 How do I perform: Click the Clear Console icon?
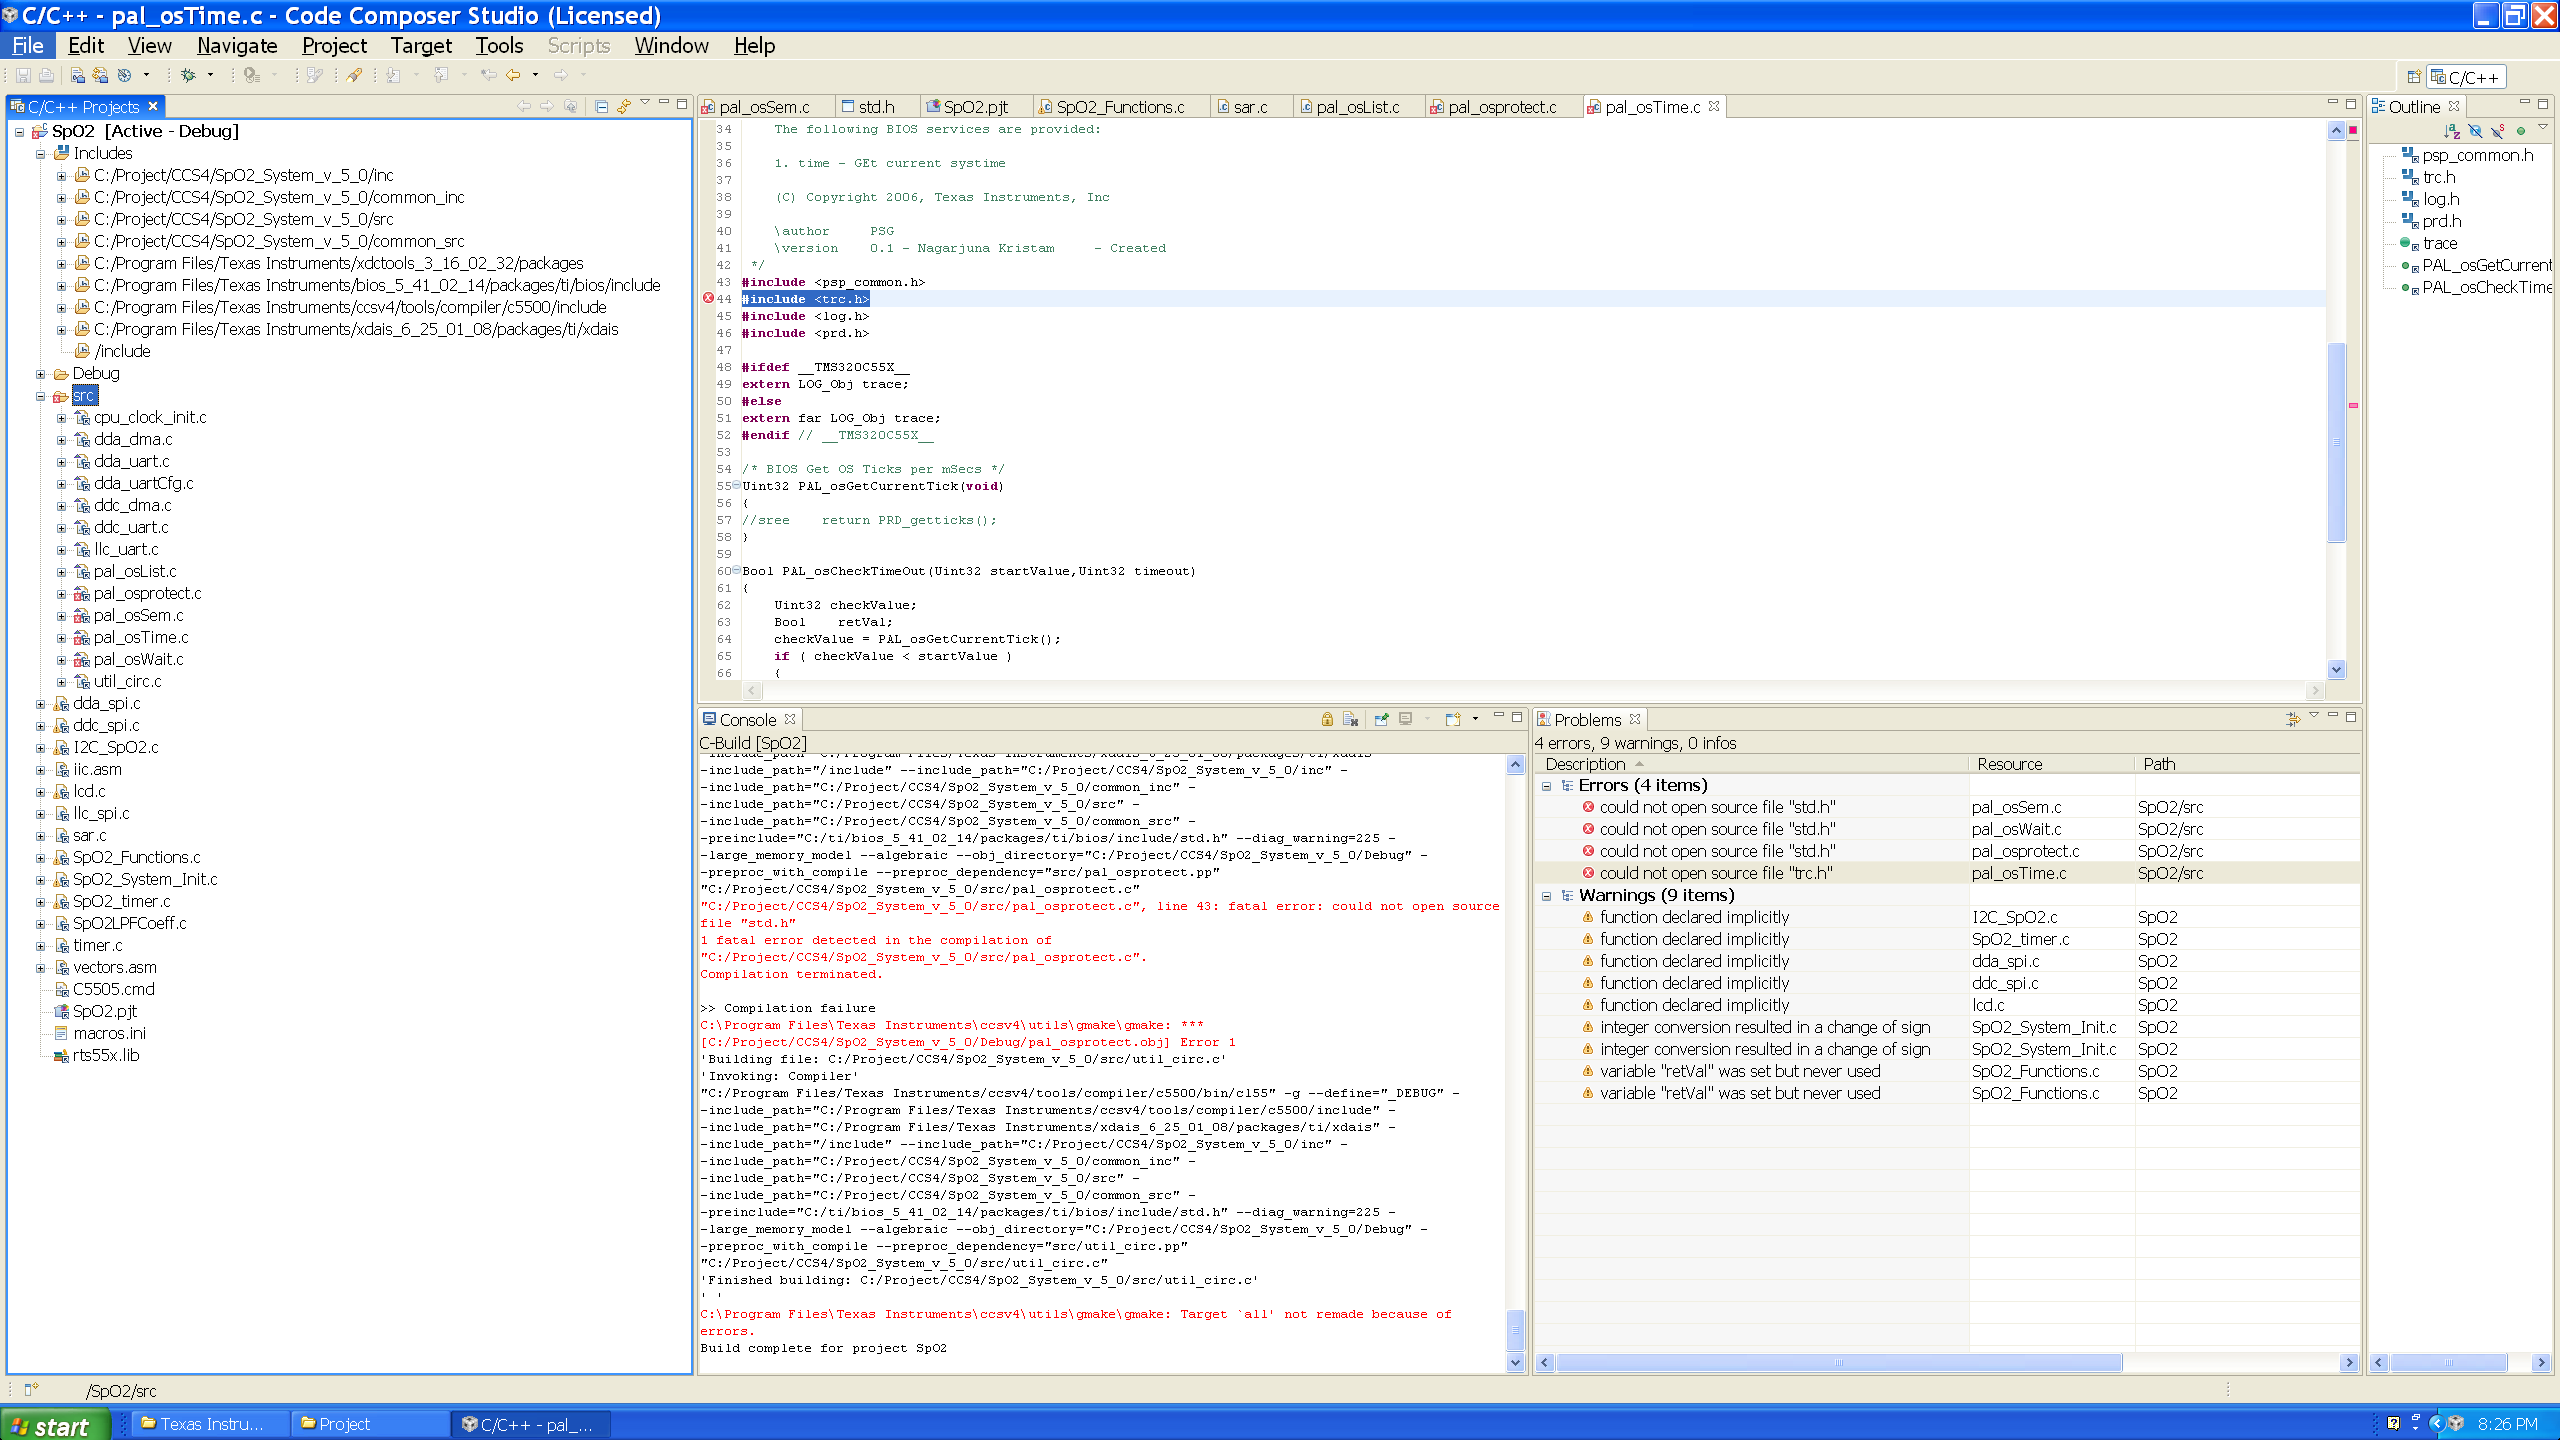(x=1350, y=719)
